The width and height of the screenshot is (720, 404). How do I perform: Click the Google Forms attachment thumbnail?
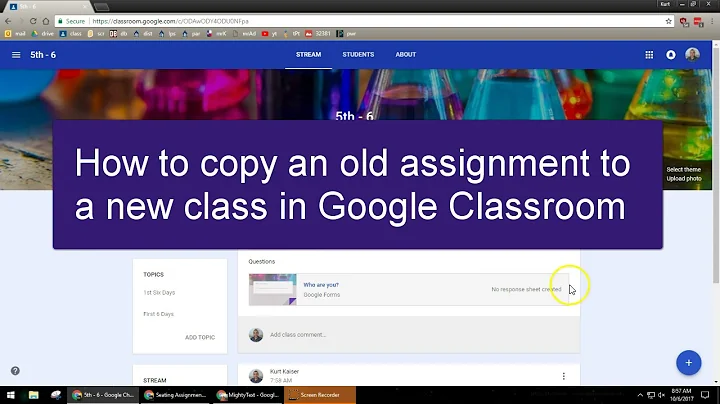[273, 290]
